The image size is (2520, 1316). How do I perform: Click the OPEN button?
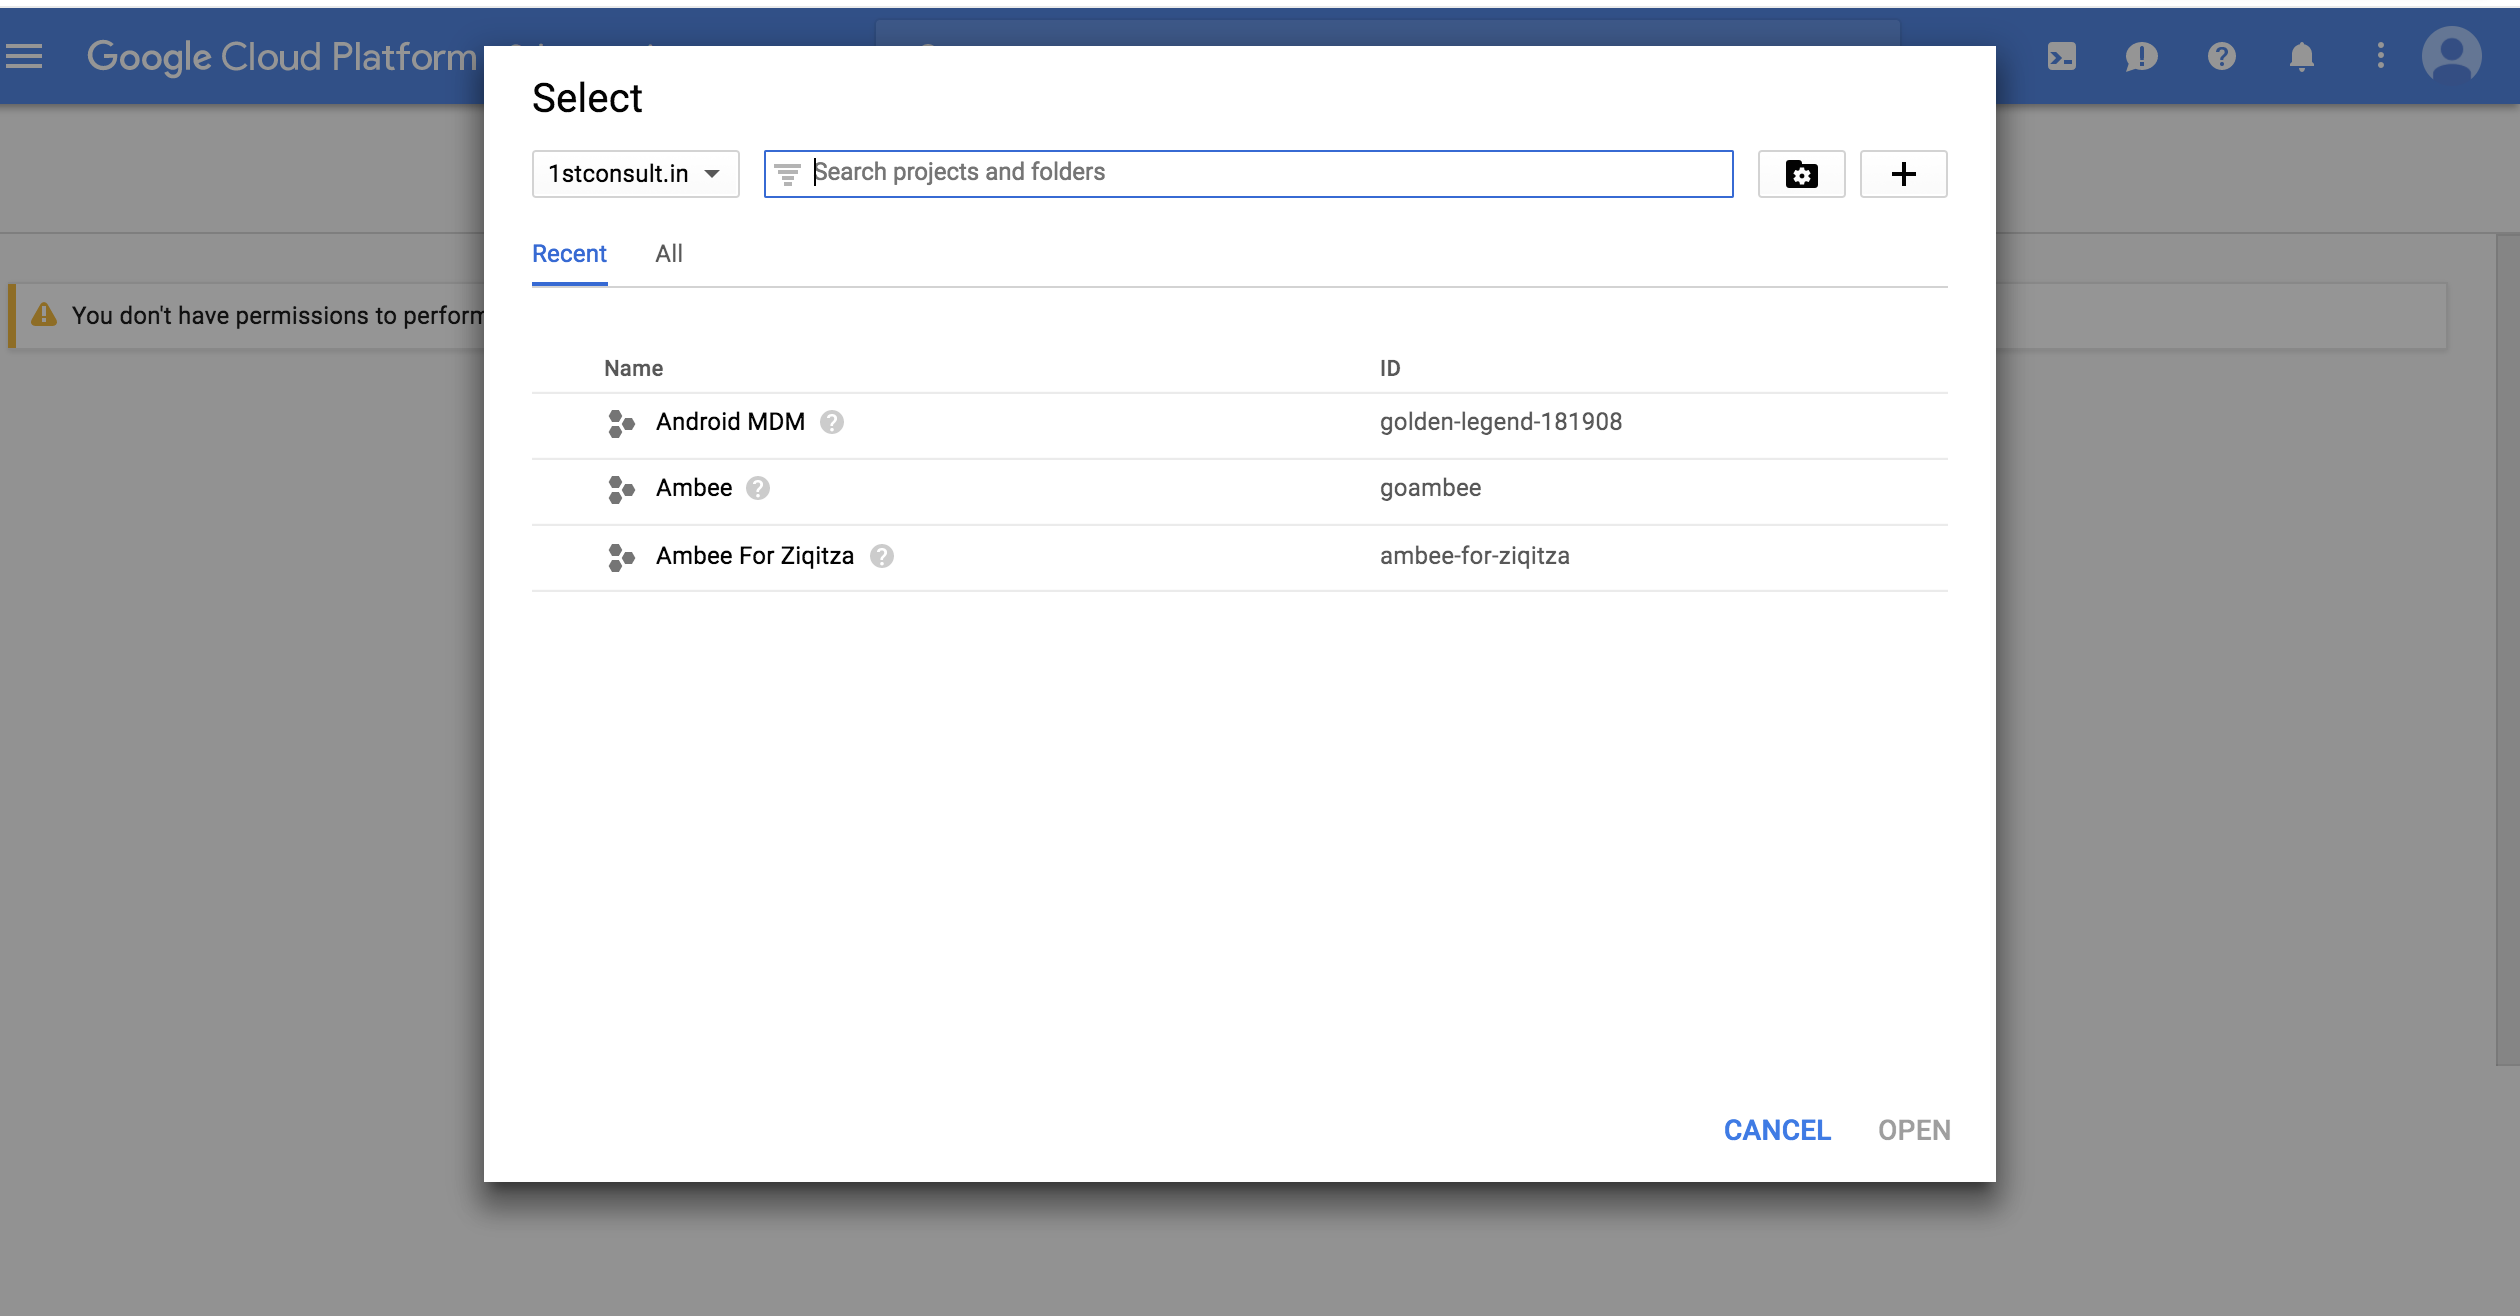[1913, 1130]
